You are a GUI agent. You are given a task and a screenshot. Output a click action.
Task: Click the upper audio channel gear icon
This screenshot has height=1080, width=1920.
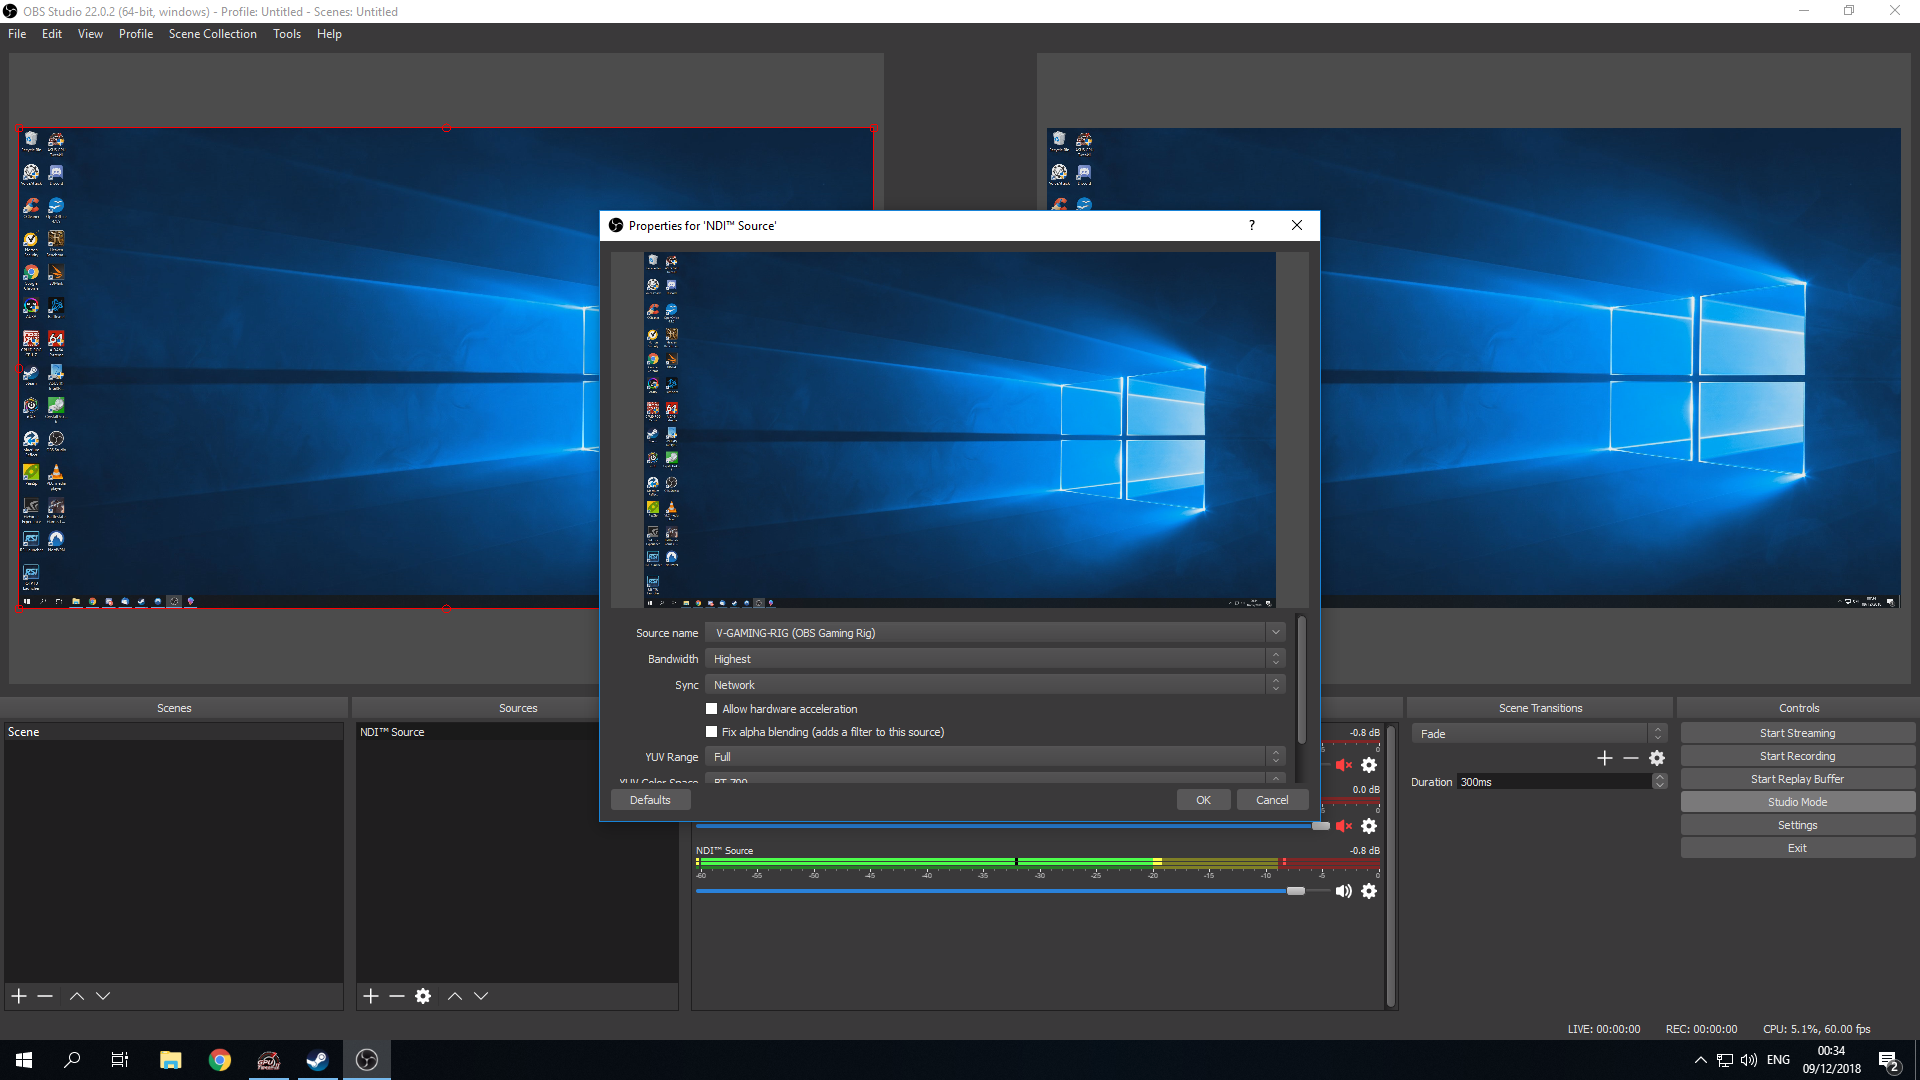pos(1369,765)
